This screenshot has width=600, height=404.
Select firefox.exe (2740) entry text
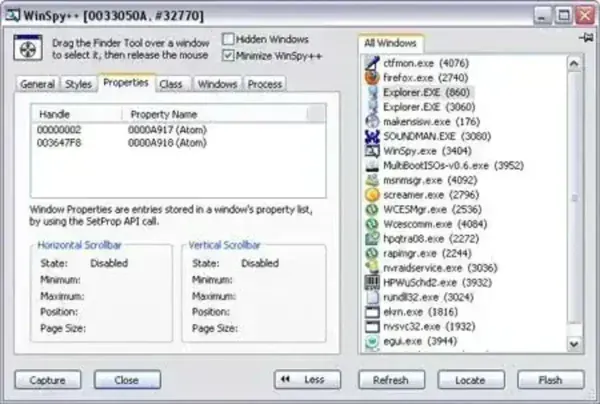coord(426,78)
